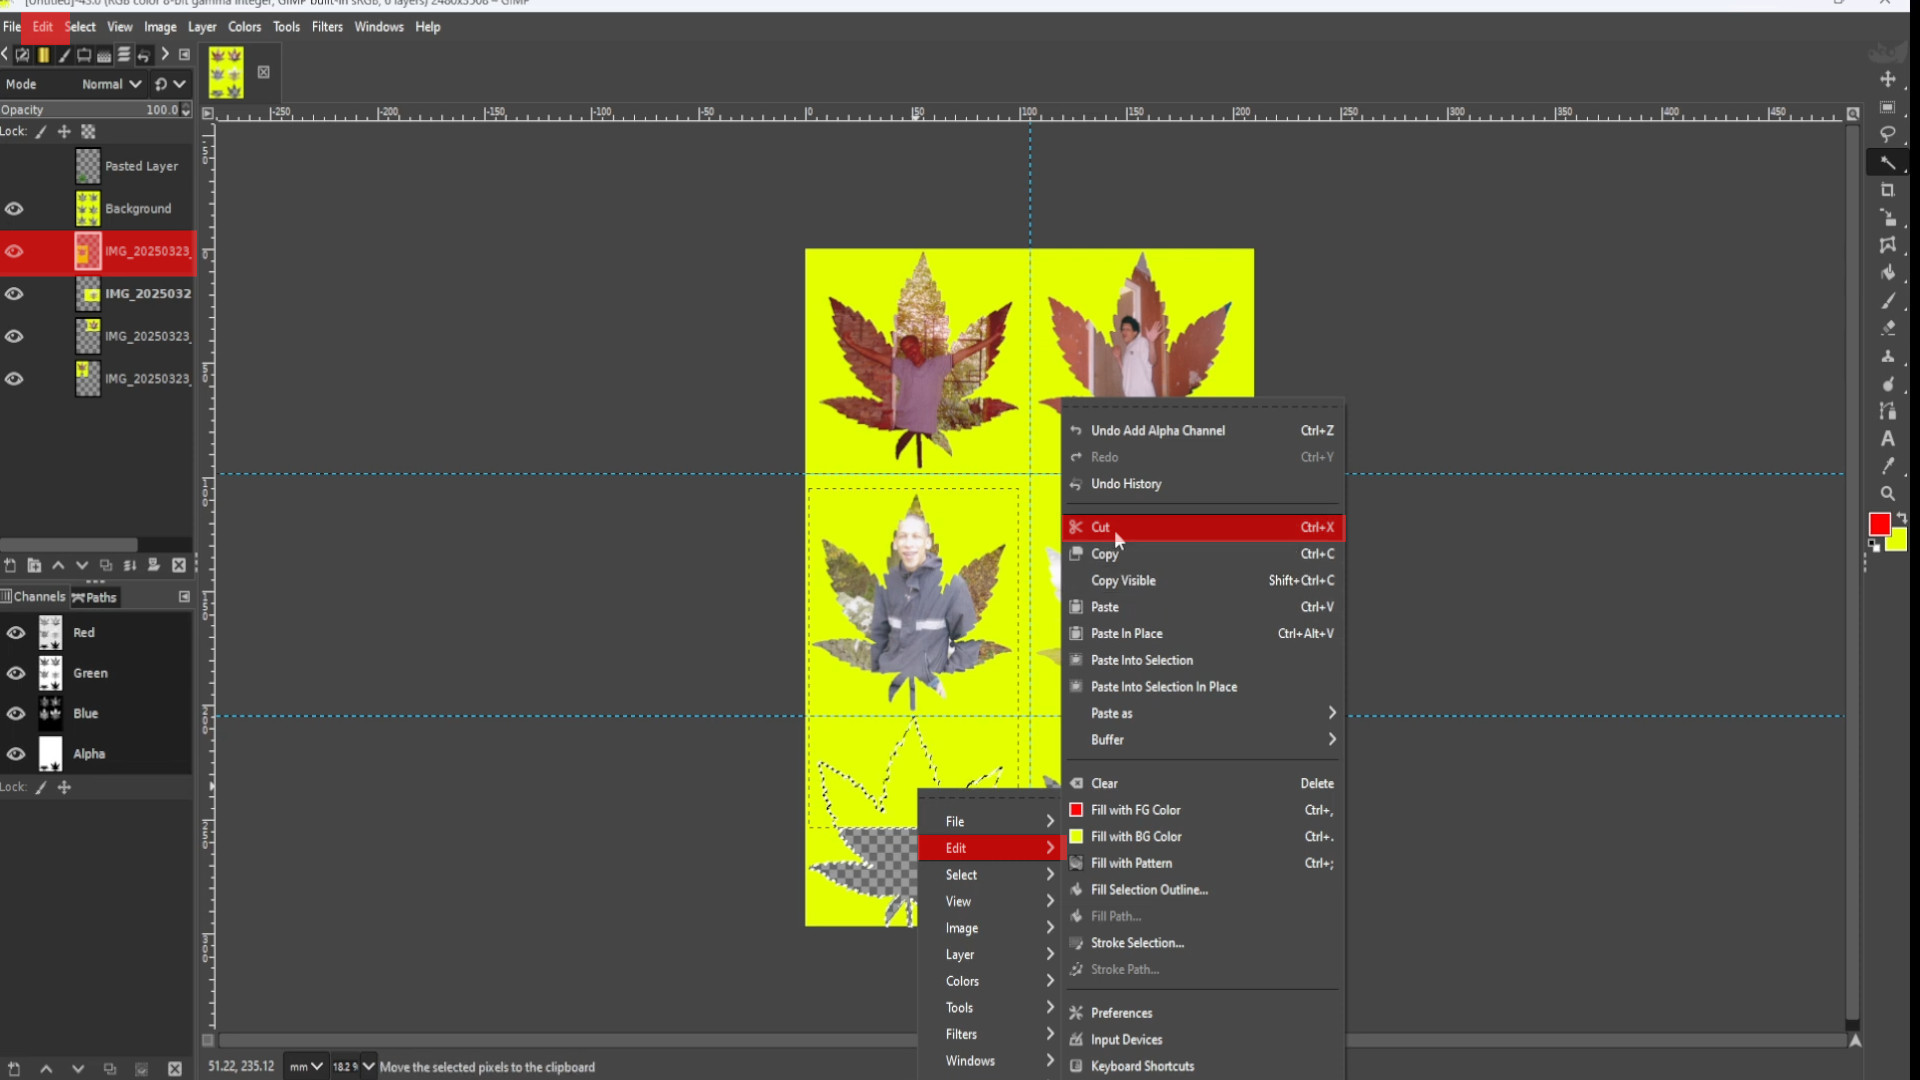Choose Fill with FG Color

pyautogui.click(x=1203, y=810)
